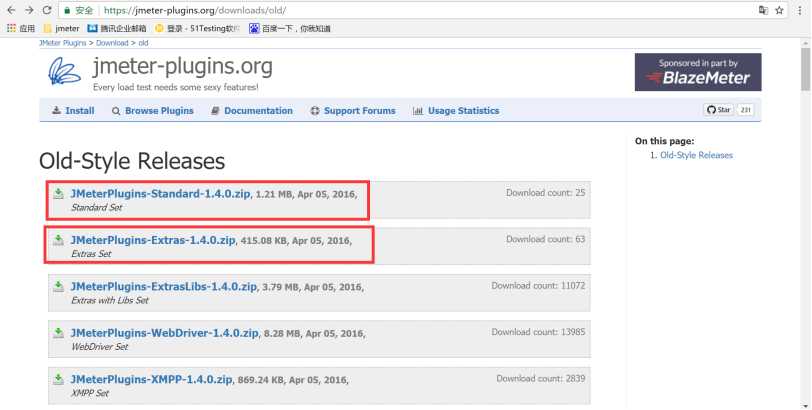Click the Download breadcrumb link
812x410 pixels.
tap(112, 43)
